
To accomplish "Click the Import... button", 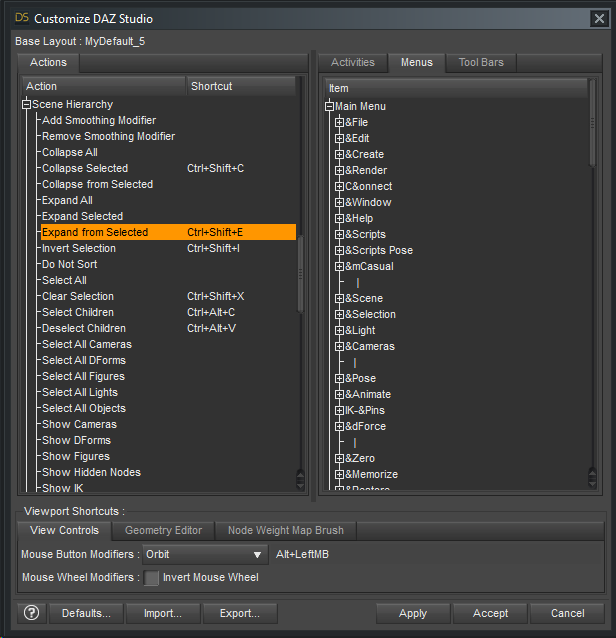I will [x=163, y=614].
